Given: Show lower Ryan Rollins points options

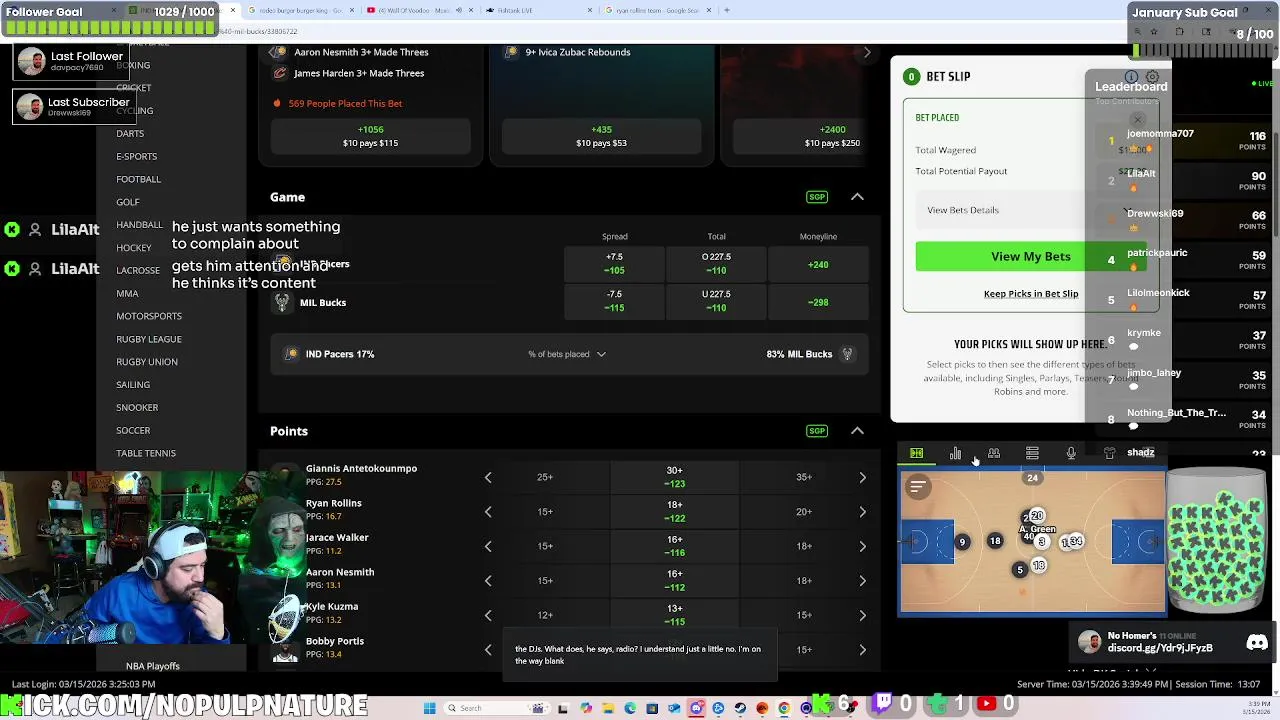Looking at the screenshot, I should [488, 512].
